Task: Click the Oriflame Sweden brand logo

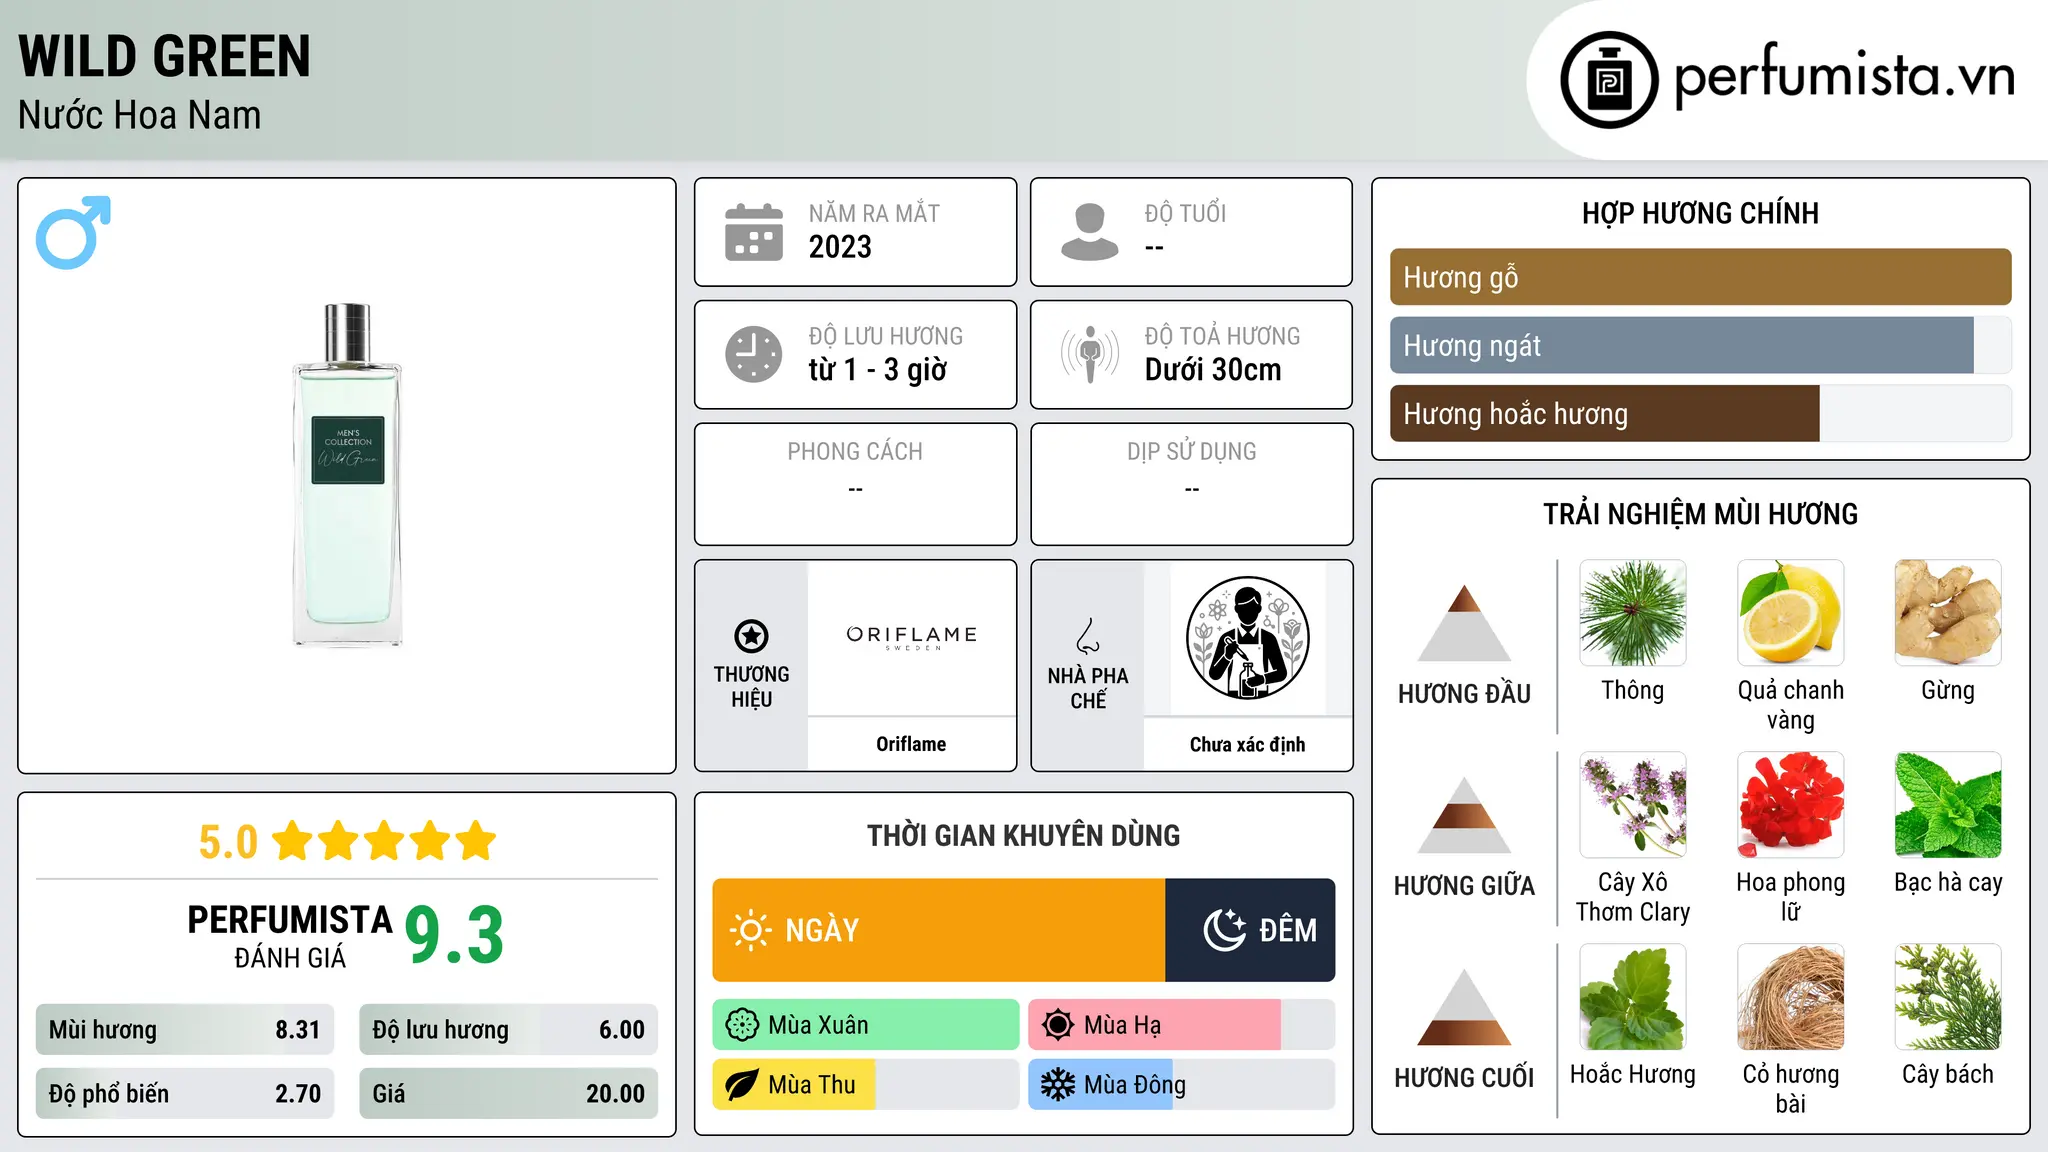Action: (x=911, y=637)
